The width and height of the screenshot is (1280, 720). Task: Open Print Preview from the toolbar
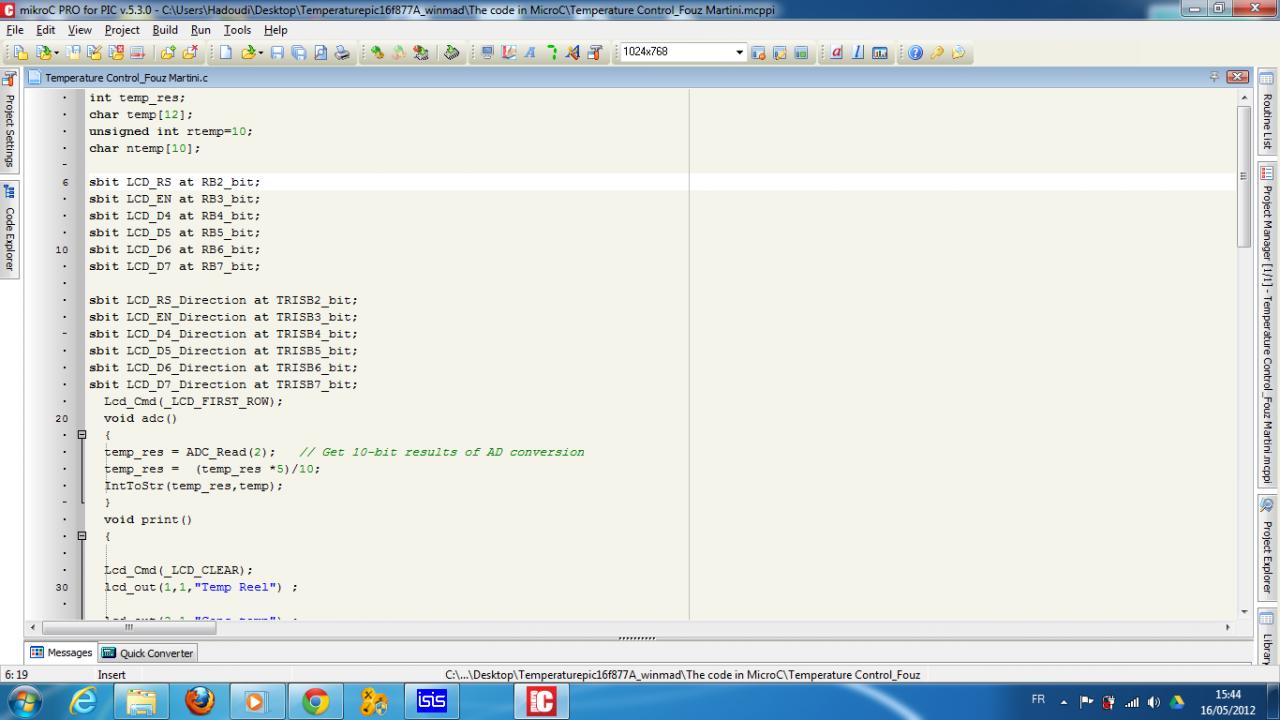[320, 52]
